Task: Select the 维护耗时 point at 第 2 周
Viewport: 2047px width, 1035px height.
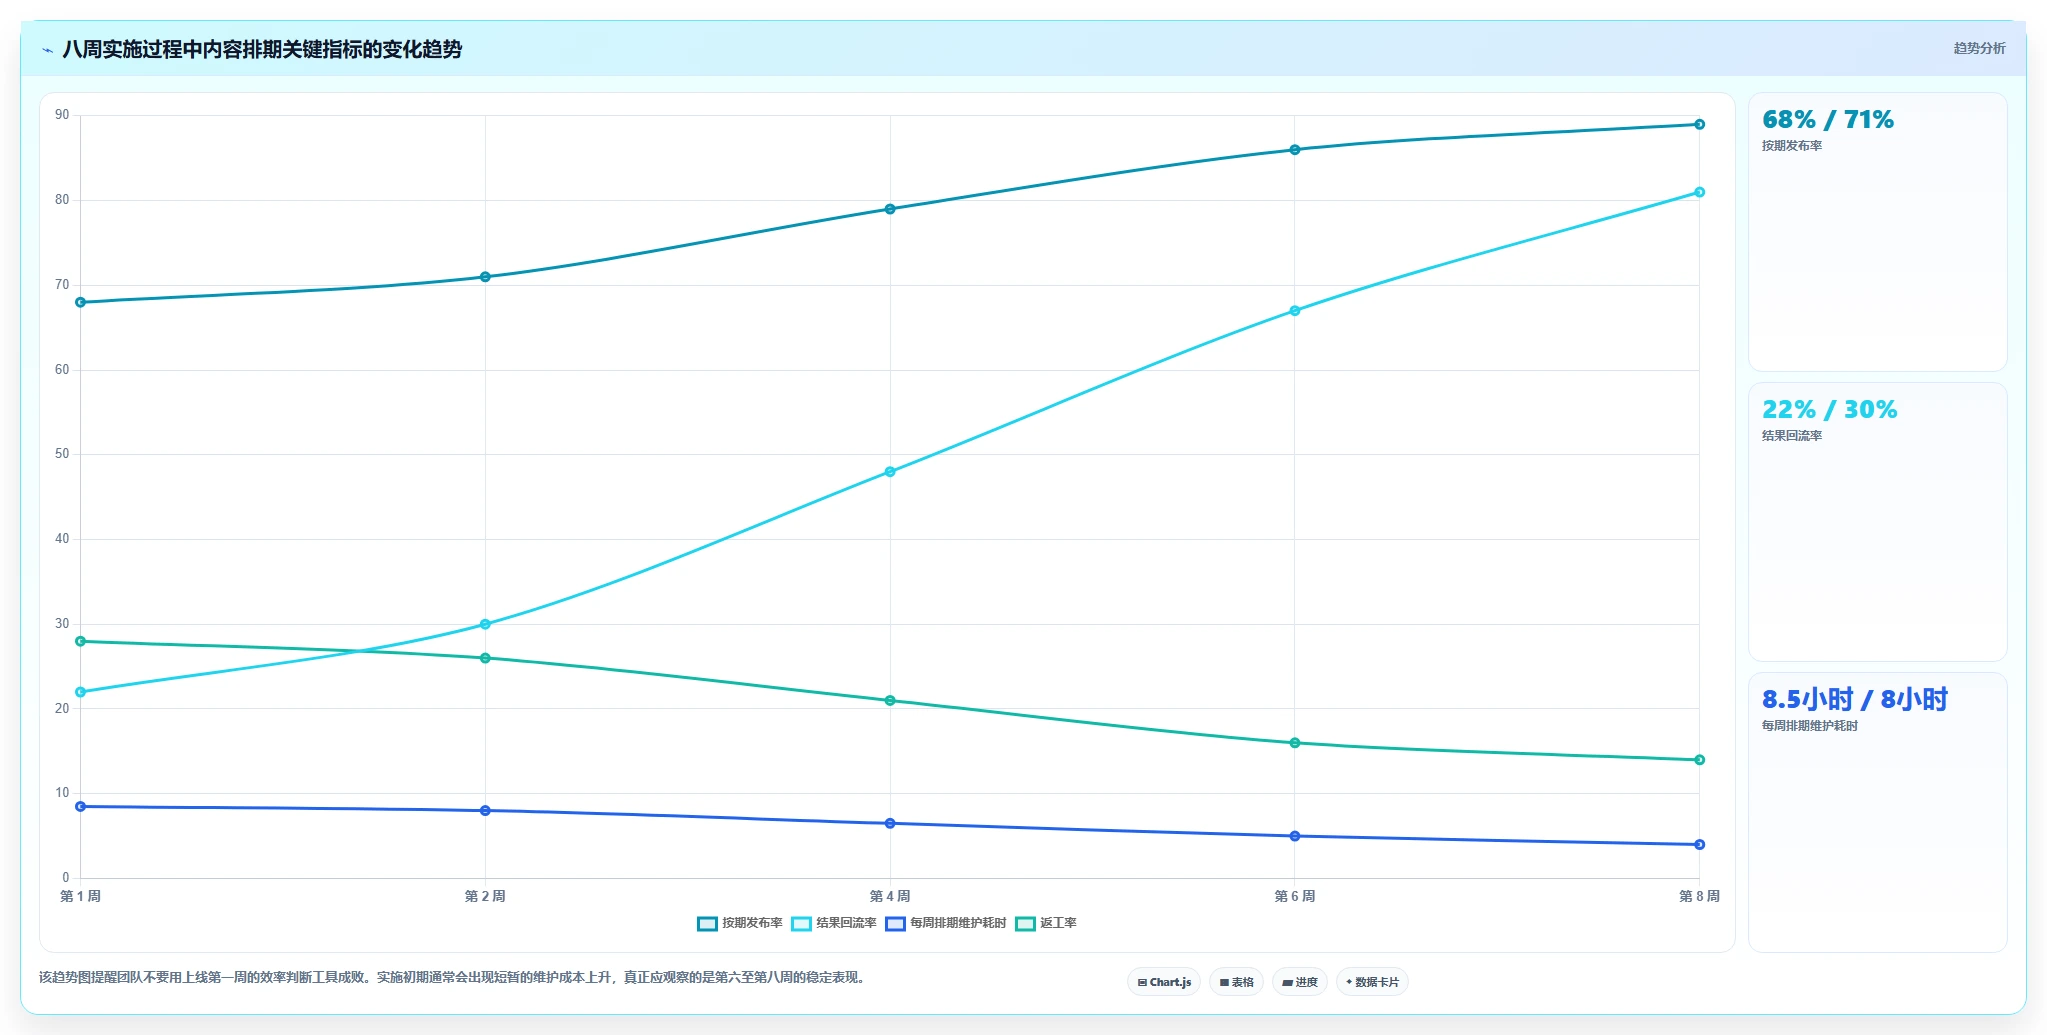Action: click(485, 810)
